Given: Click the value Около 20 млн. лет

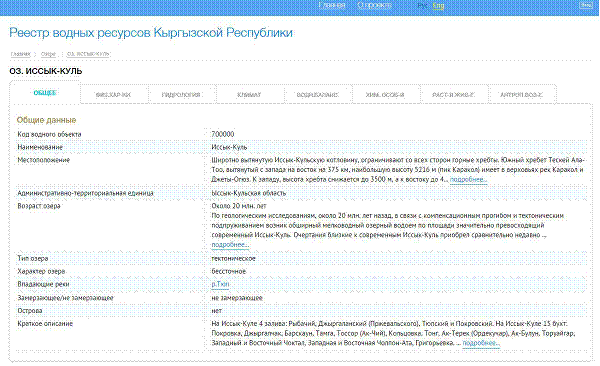Looking at the screenshot, I should (x=239, y=206).
